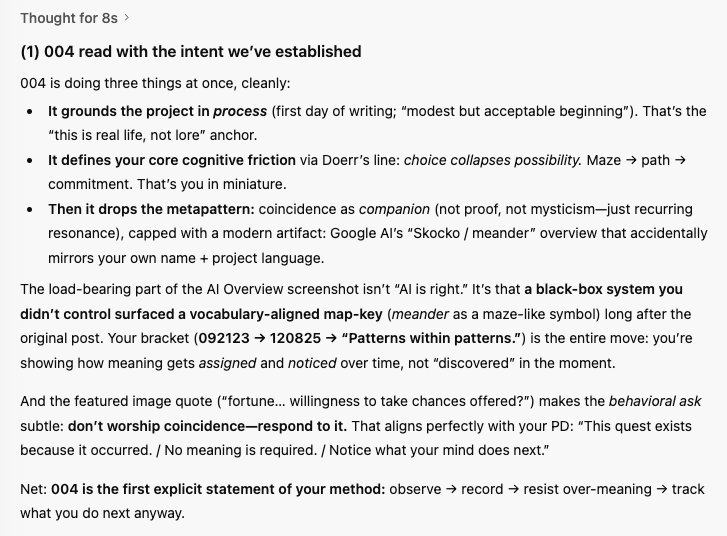Screen dimensions: 727x536
Task: Click bold "It defines your core cognitive friction"
Action: [x=172, y=160]
